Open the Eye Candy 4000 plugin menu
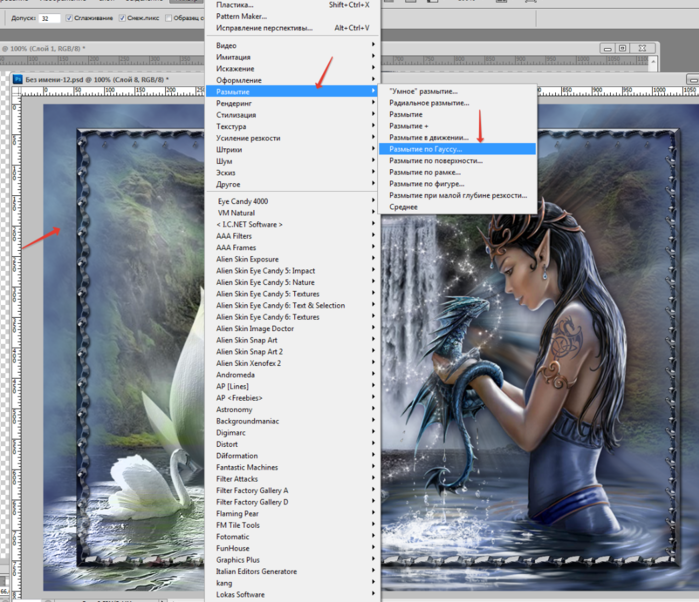Viewport: 699px width, 602px height. coord(293,202)
